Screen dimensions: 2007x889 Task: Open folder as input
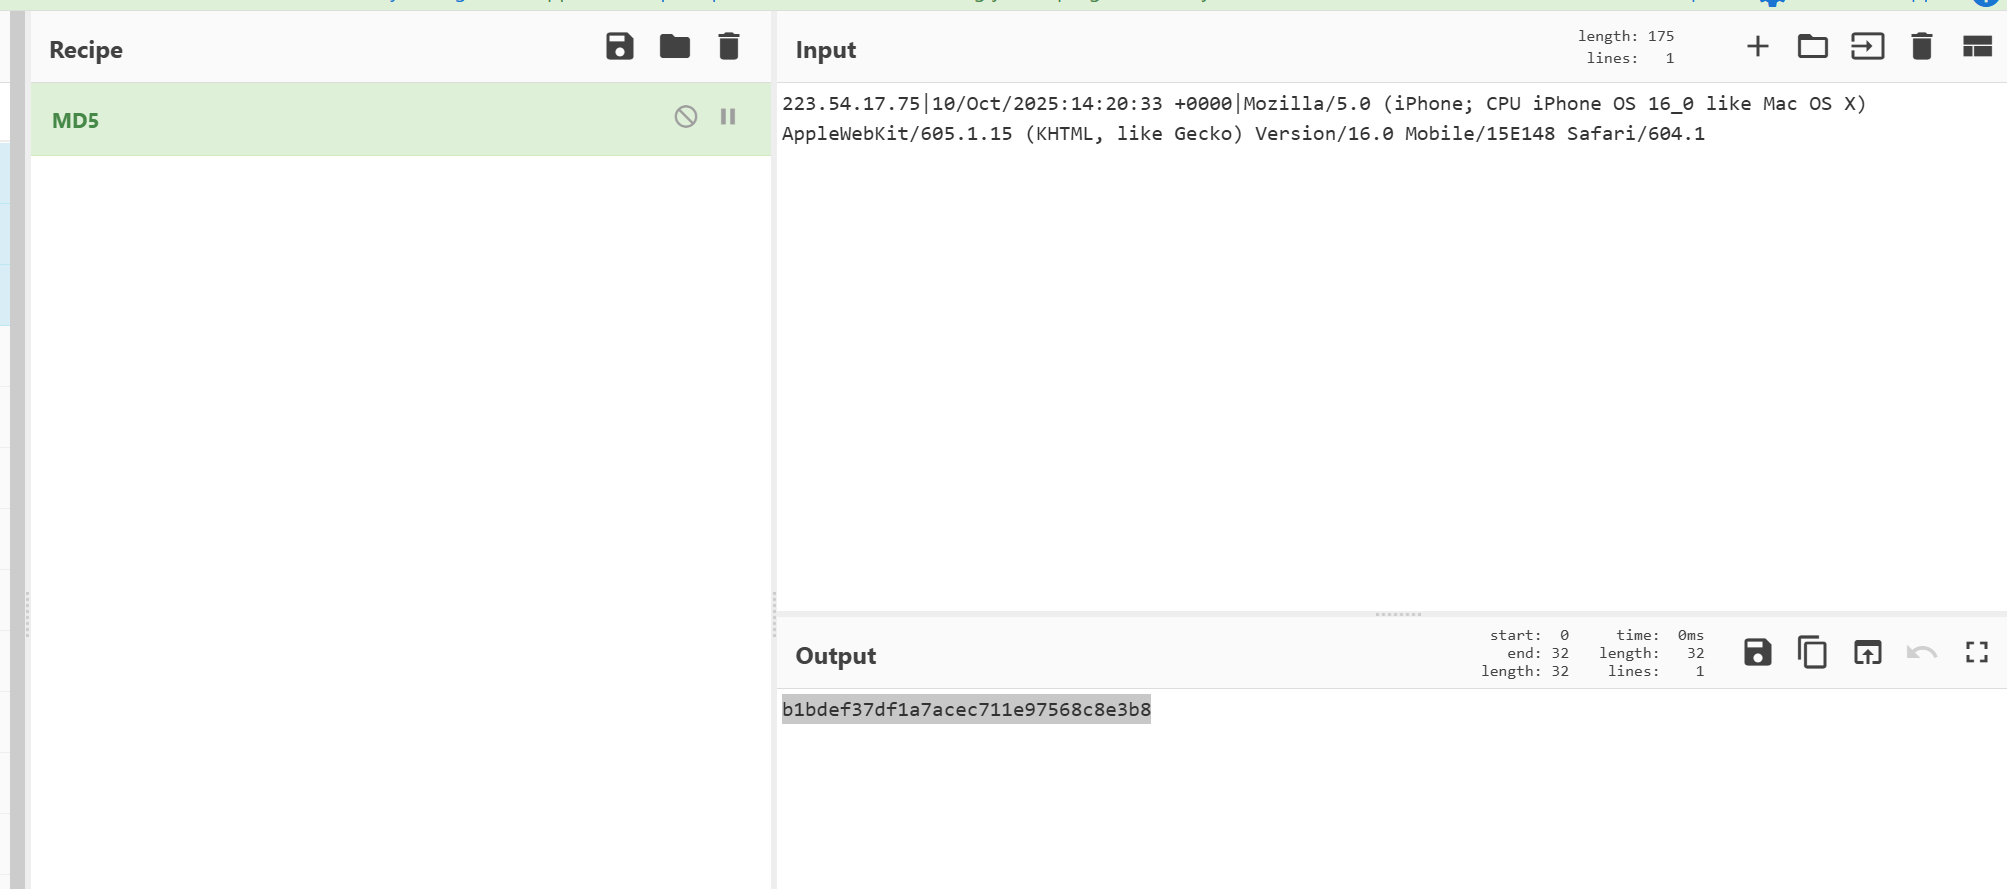(1813, 46)
